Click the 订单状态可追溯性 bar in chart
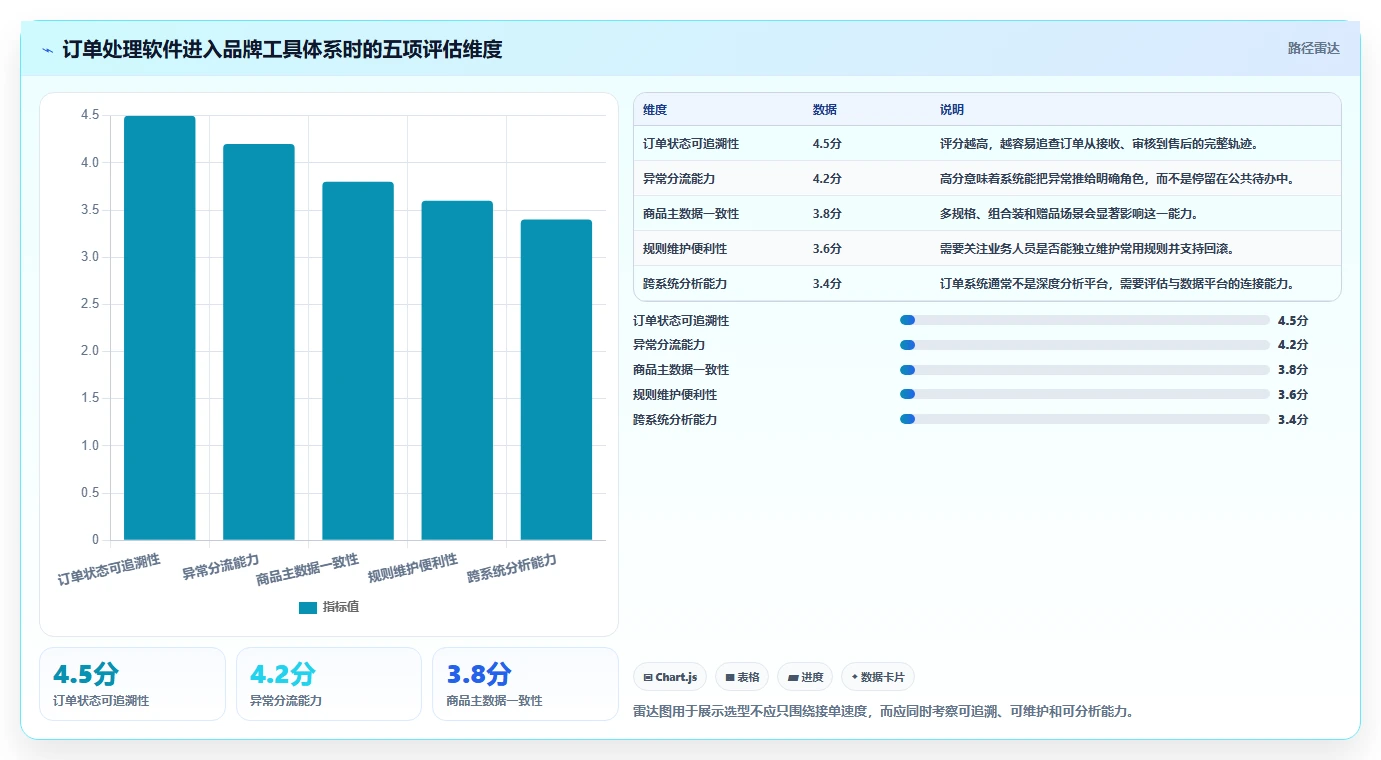 tap(159, 328)
